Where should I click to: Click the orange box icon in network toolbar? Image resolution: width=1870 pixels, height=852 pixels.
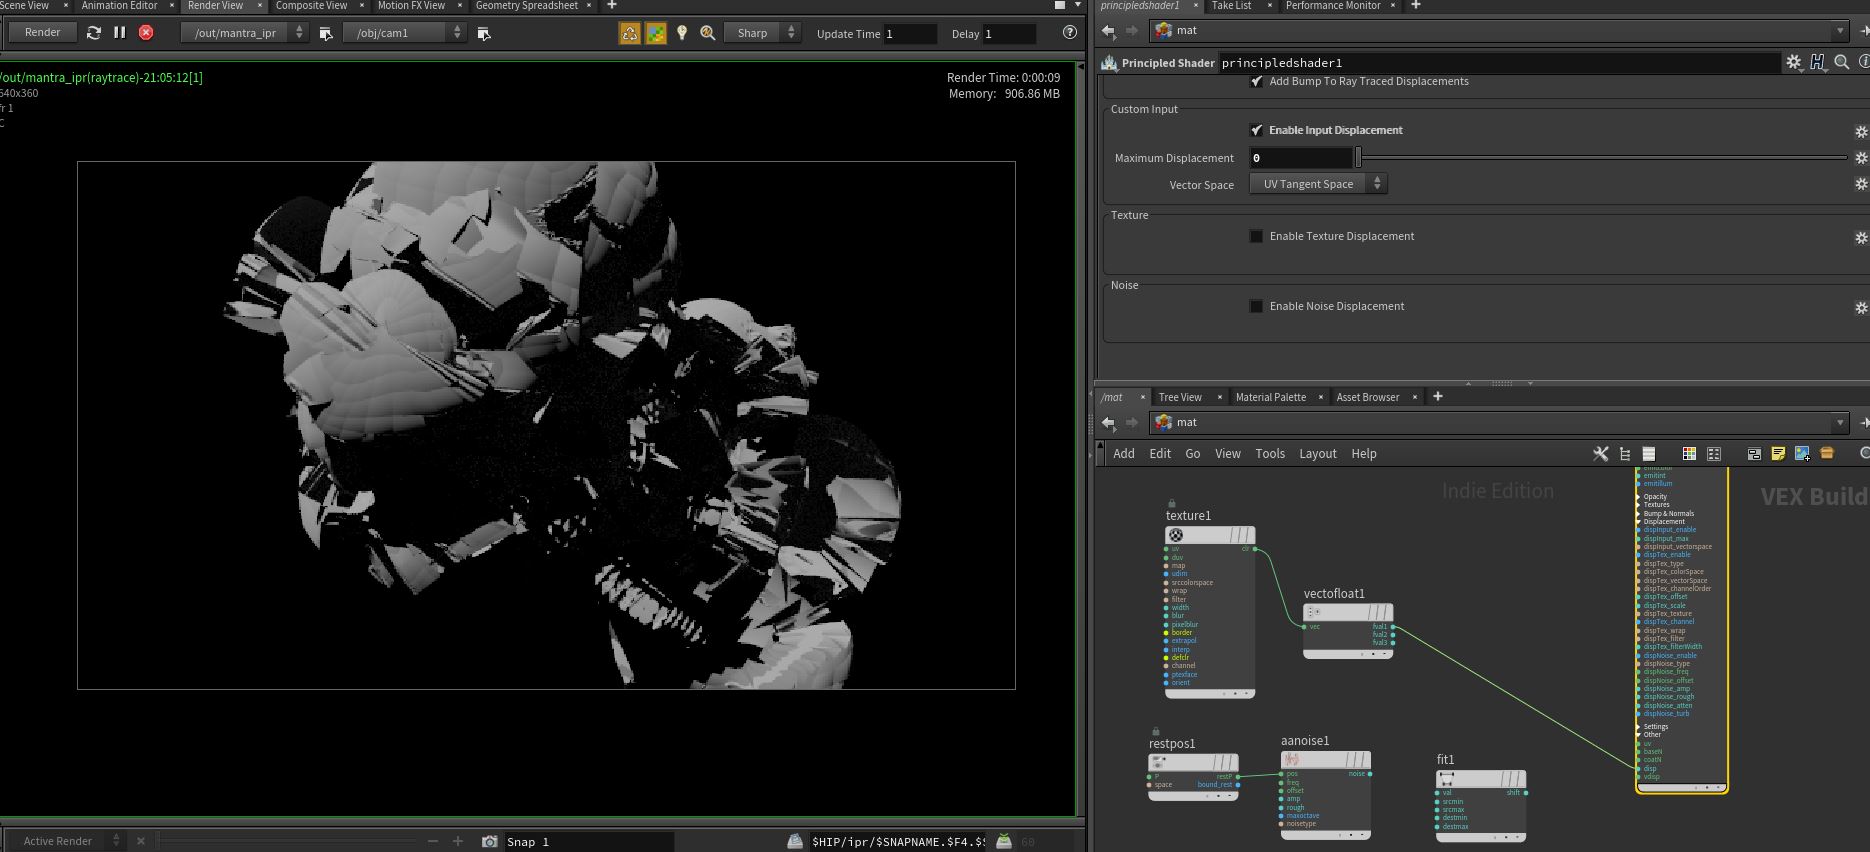click(1827, 454)
